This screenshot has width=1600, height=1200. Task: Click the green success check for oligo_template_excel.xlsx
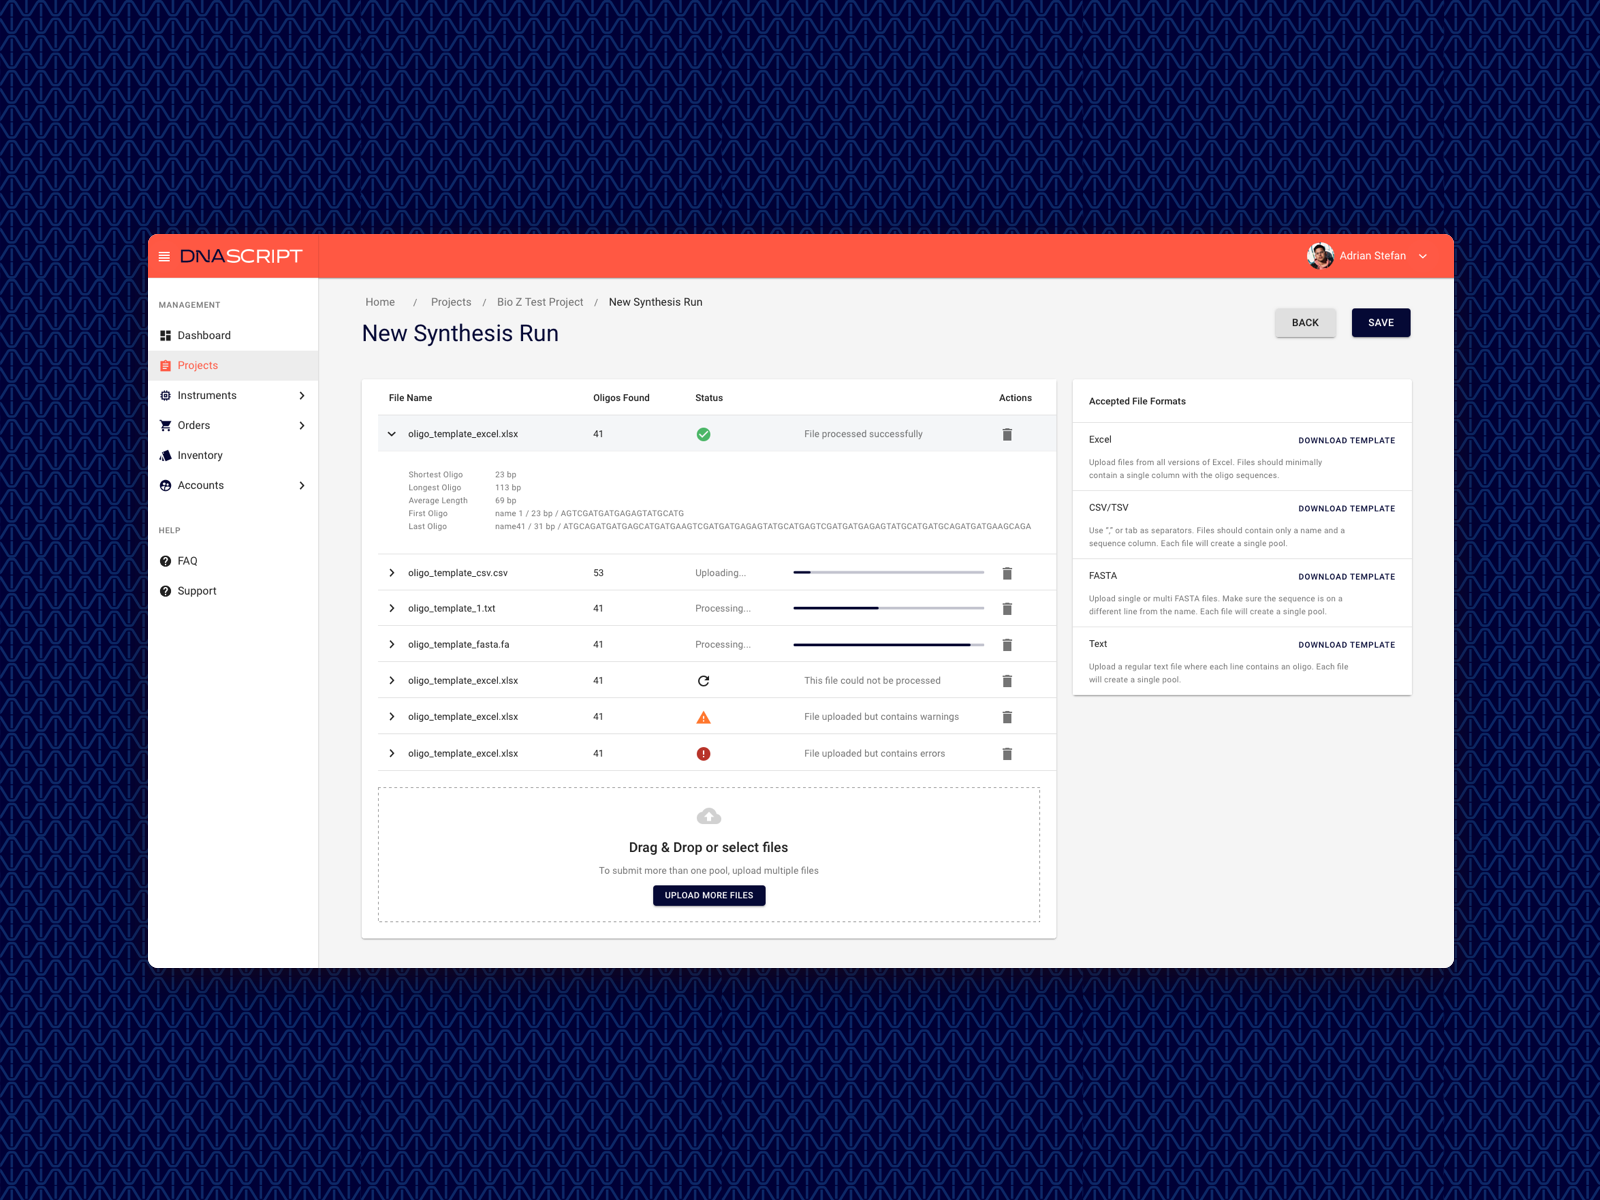703,434
